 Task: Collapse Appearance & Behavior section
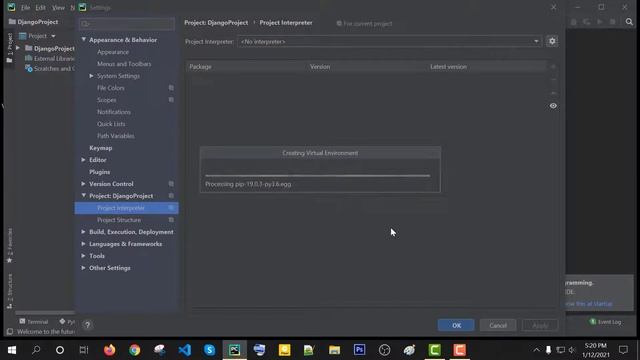(84, 40)
